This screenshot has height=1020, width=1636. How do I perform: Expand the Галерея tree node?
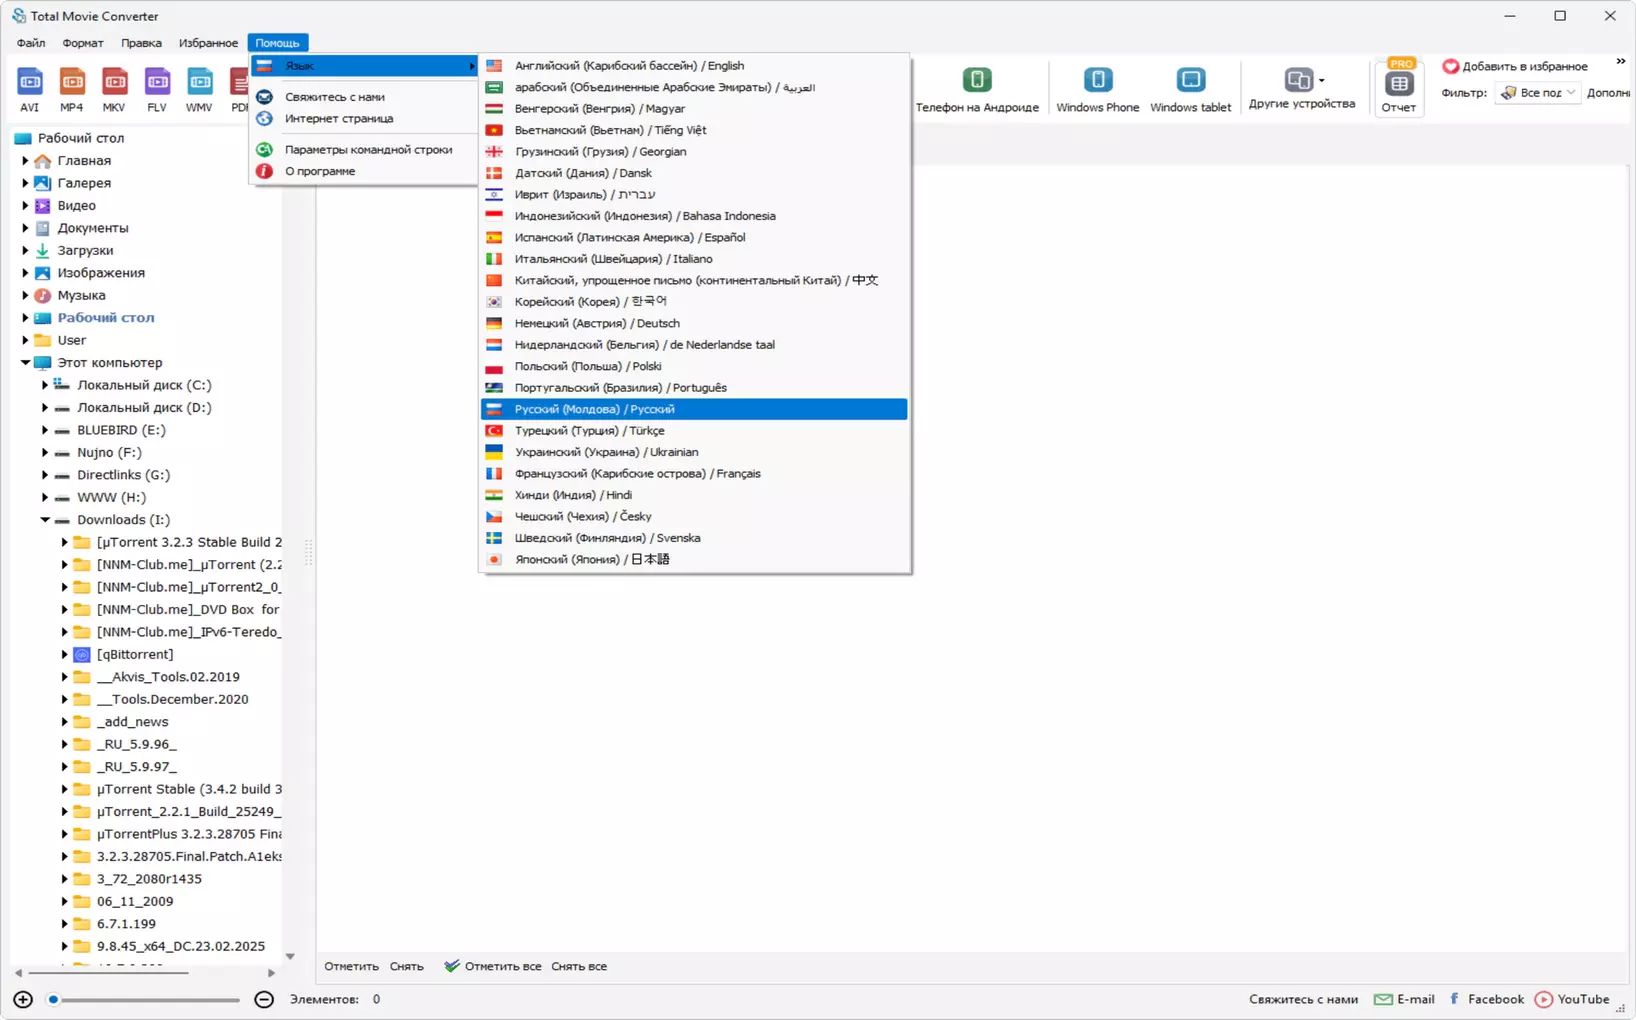click(25, 183)
